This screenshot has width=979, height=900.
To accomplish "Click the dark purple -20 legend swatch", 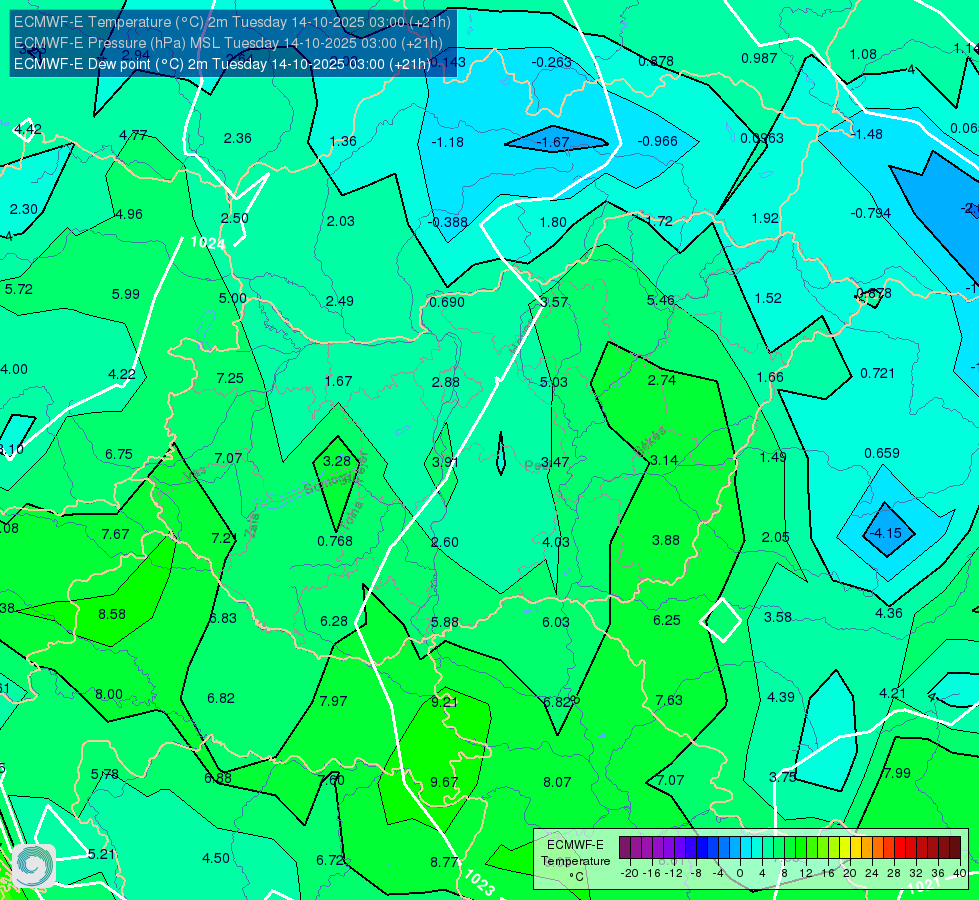I will coord(624,848).
